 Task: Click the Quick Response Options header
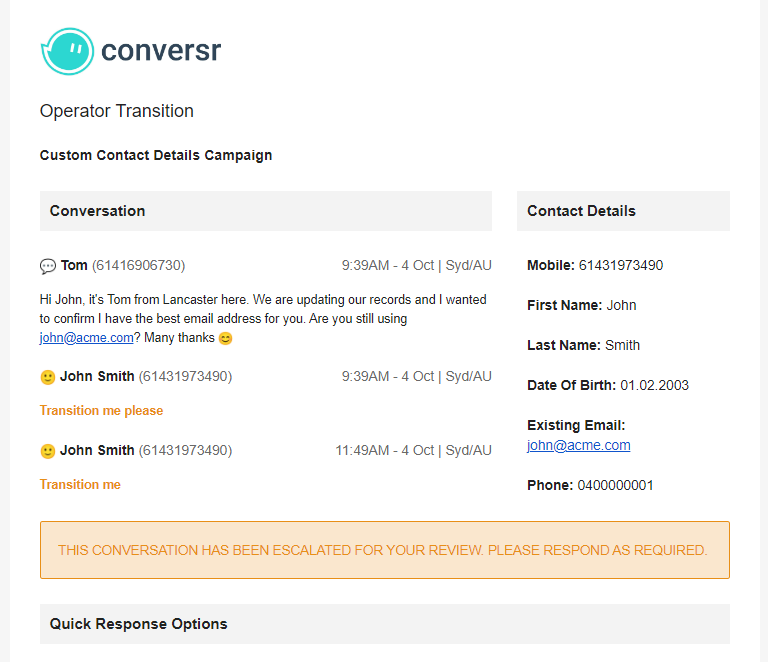pyautogui.click(x=384, y=624)
